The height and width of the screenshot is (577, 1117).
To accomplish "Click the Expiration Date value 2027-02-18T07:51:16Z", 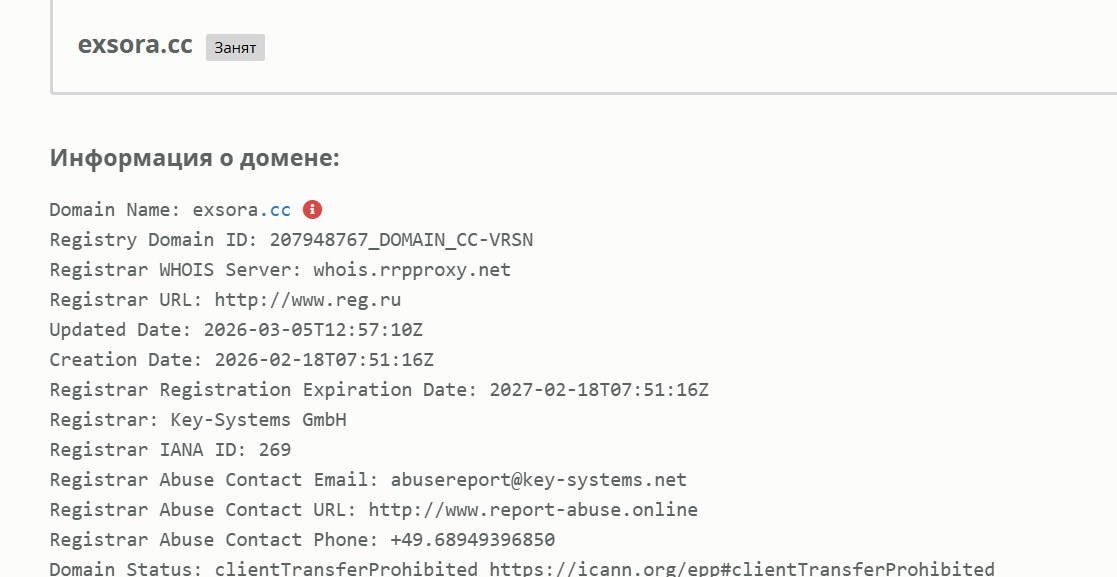I will pyautogui.click(x=599, y=390).
